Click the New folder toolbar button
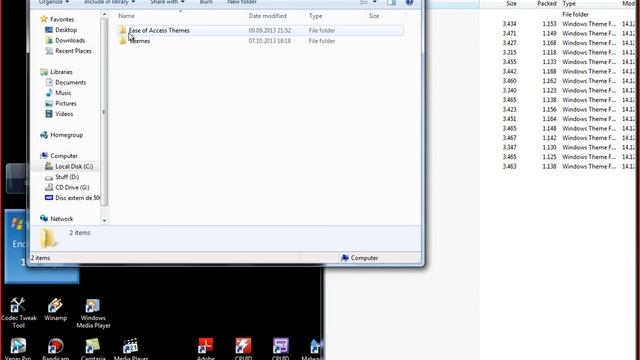 (242, 2)
